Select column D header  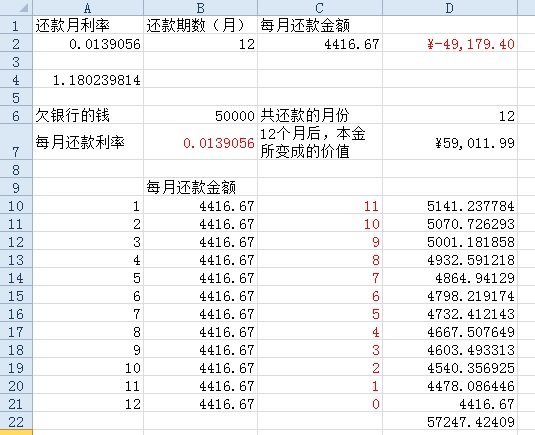pyautogui.click(x=450, y=8)
